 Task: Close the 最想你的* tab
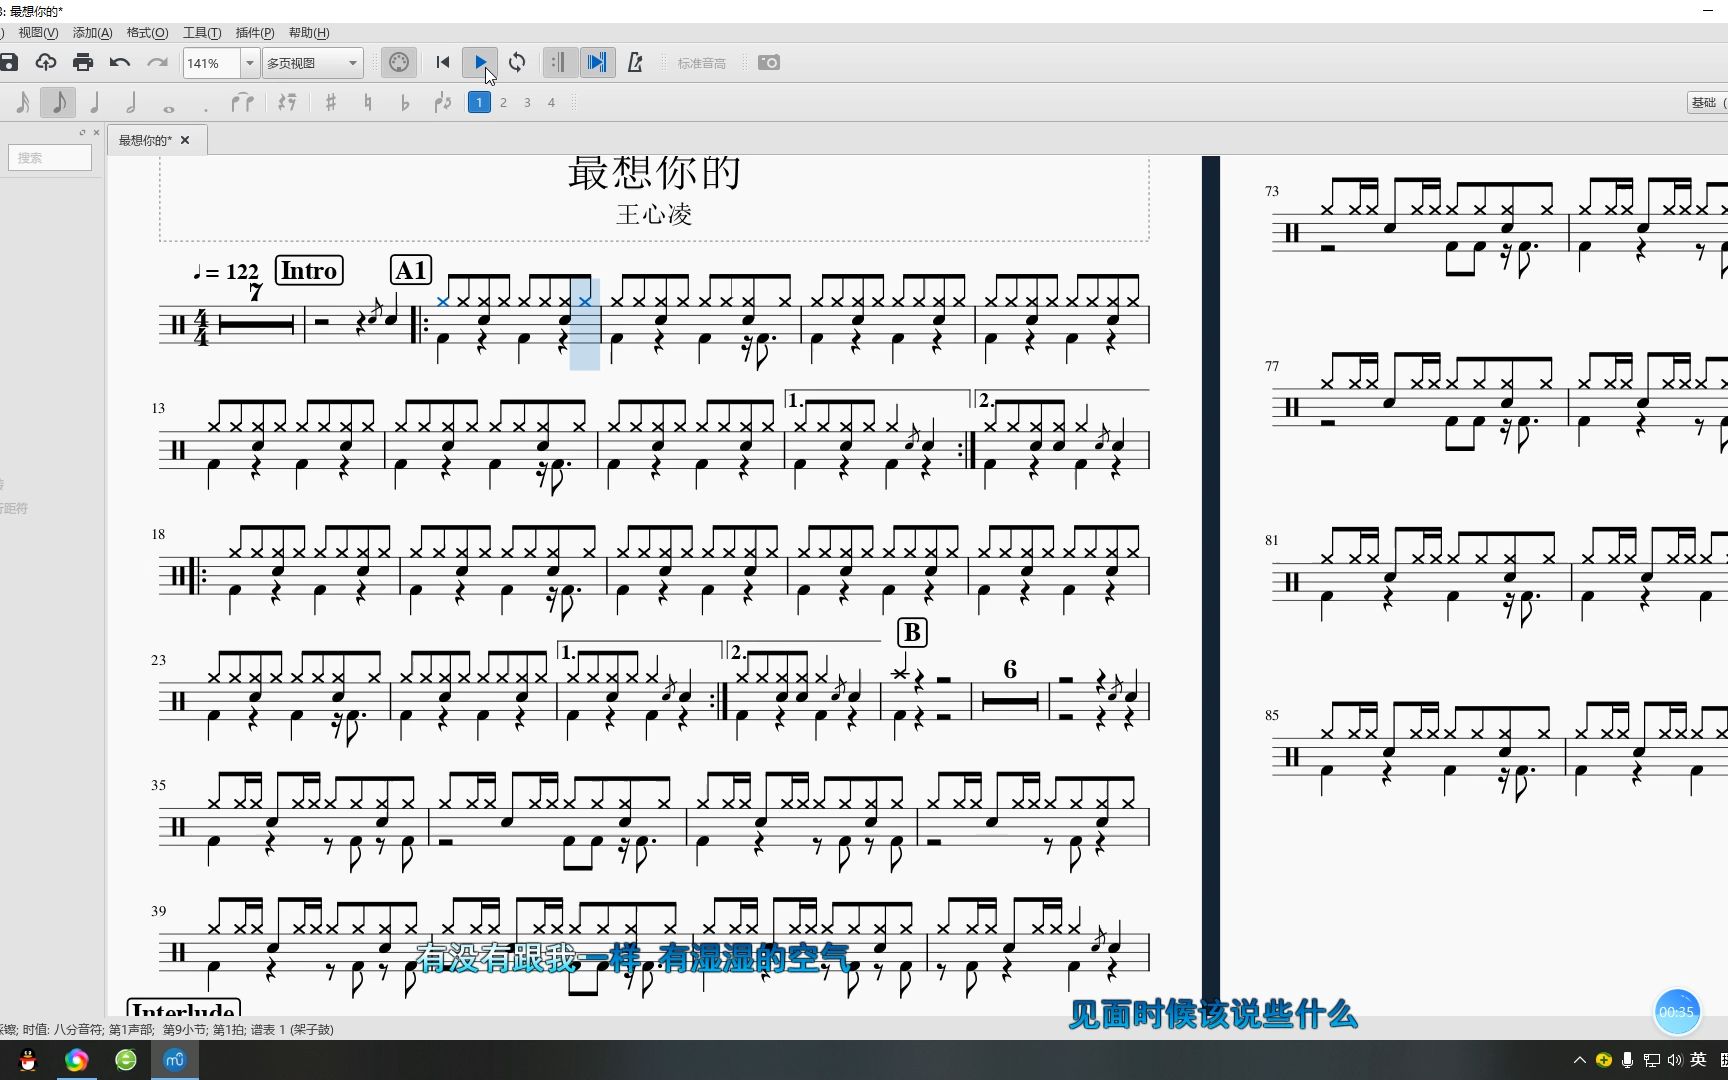[x=185, y=140]
